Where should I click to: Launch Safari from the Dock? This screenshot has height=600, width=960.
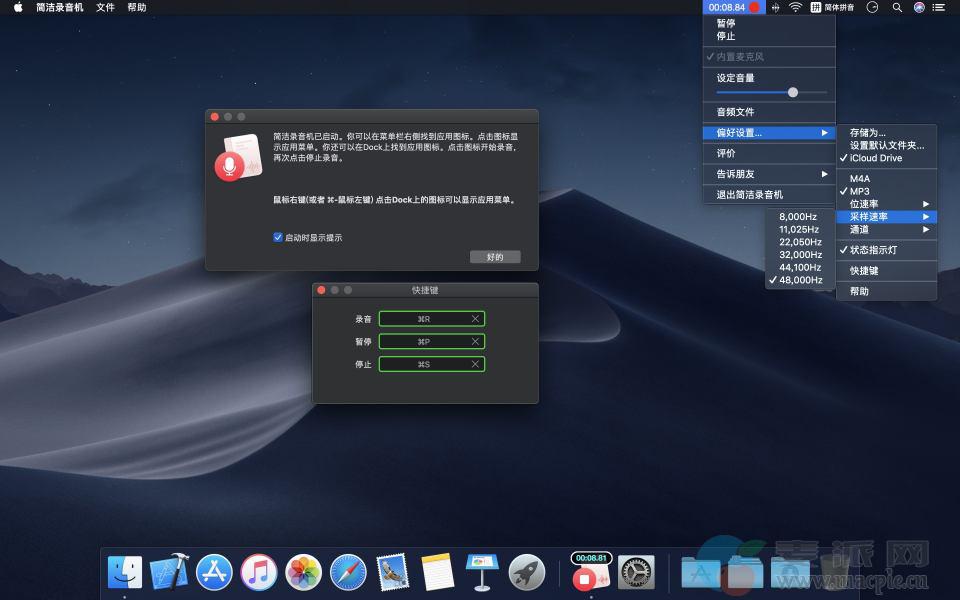348,573
